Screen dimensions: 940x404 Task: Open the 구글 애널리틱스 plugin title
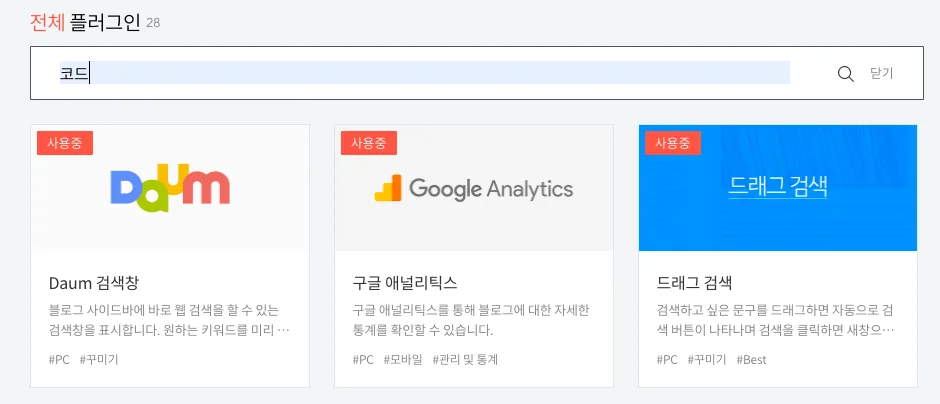(405, 282)
